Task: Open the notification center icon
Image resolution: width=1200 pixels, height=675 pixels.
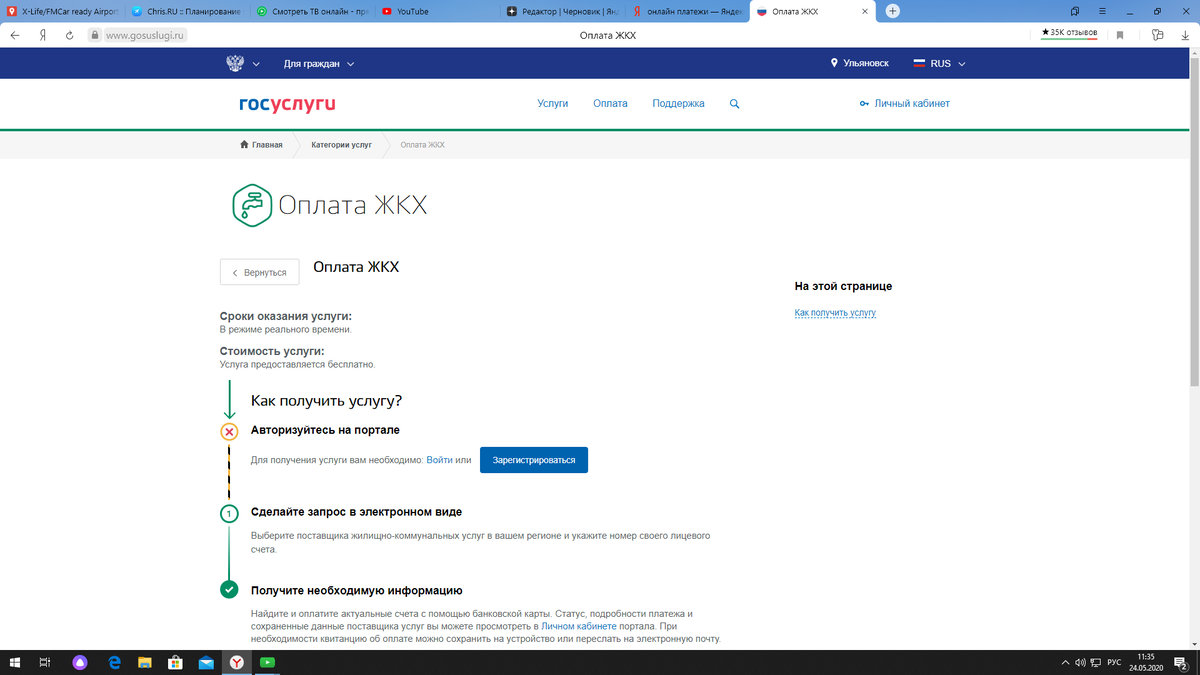Action: (x=1181, y=662)
